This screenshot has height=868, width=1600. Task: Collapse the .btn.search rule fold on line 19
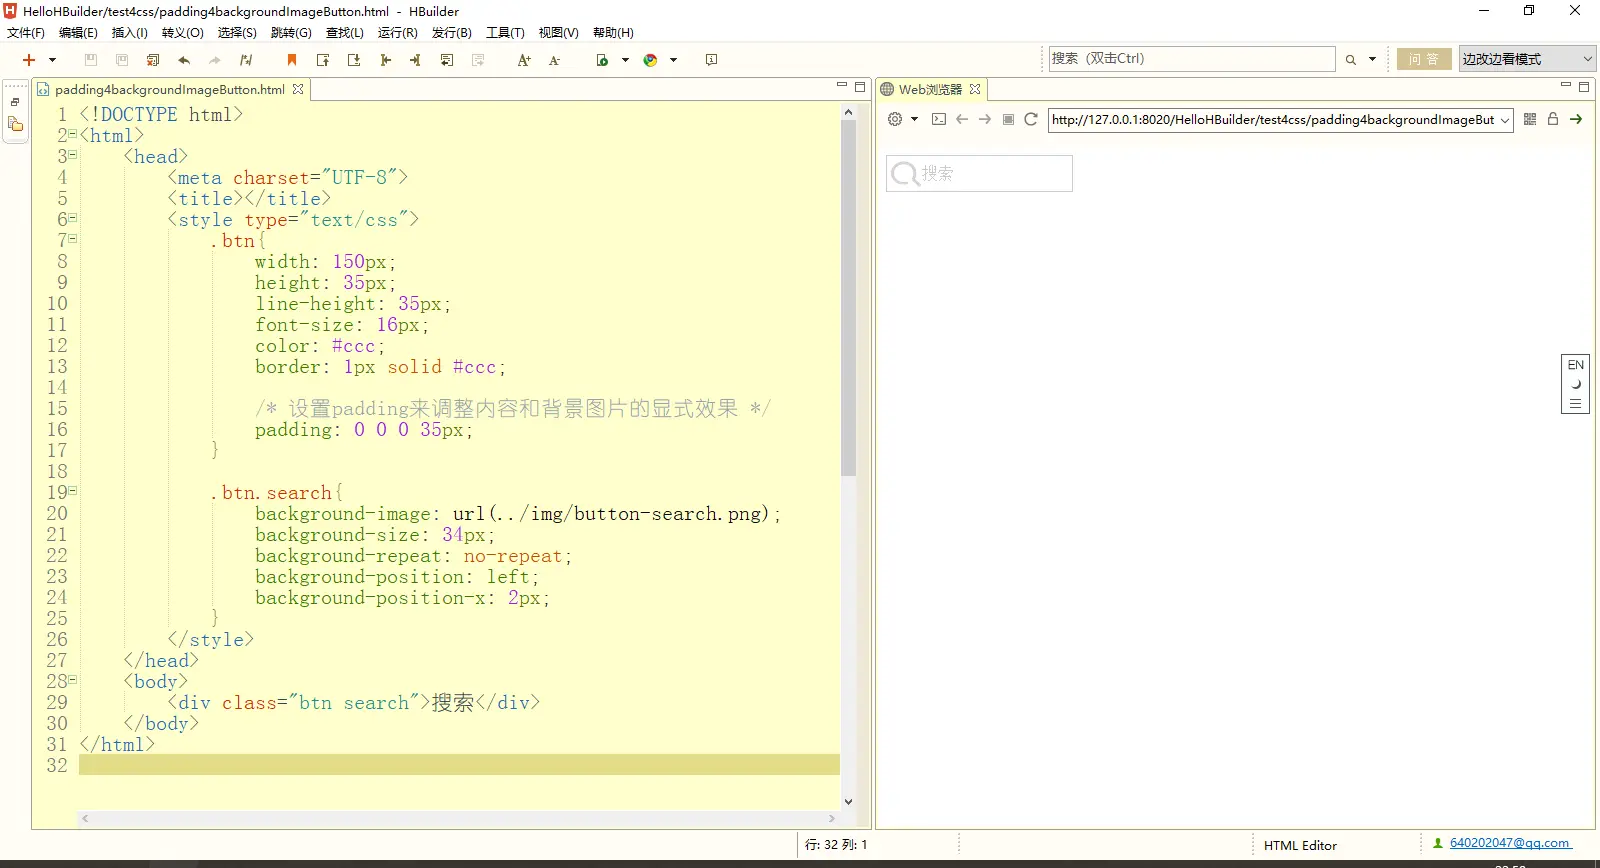point(73,491)
